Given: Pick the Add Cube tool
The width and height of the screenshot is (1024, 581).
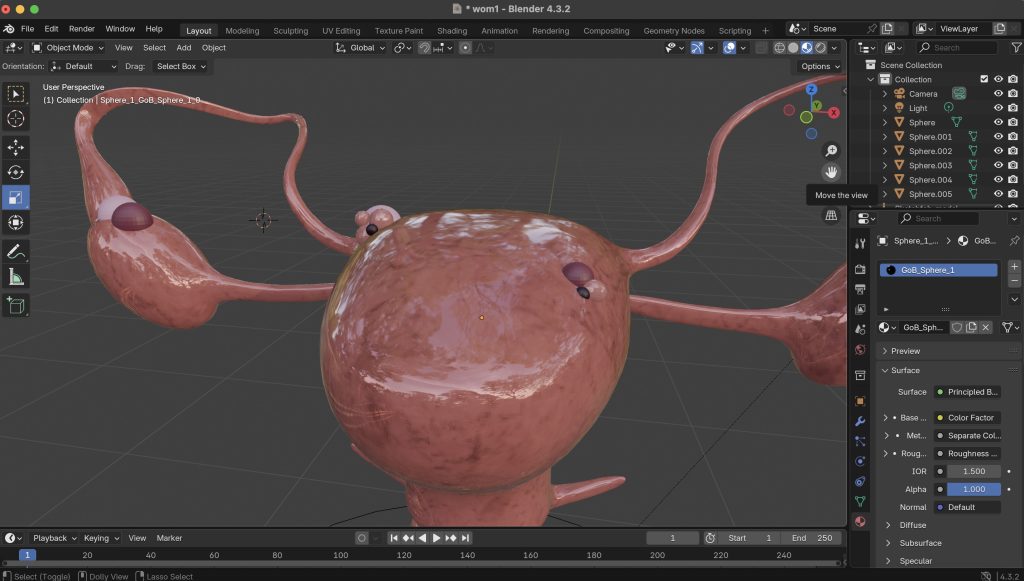Looking at the screenshot, I should tap(16, 305).
